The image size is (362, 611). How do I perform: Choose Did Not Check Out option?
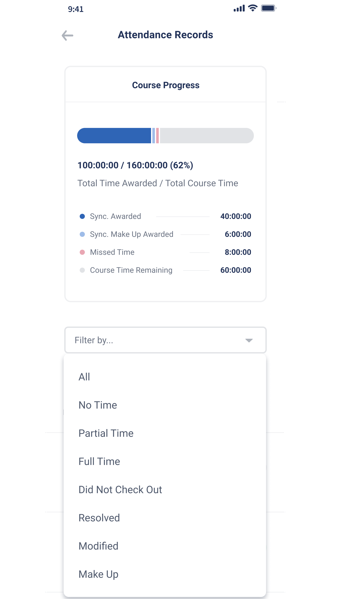(165, 490)
